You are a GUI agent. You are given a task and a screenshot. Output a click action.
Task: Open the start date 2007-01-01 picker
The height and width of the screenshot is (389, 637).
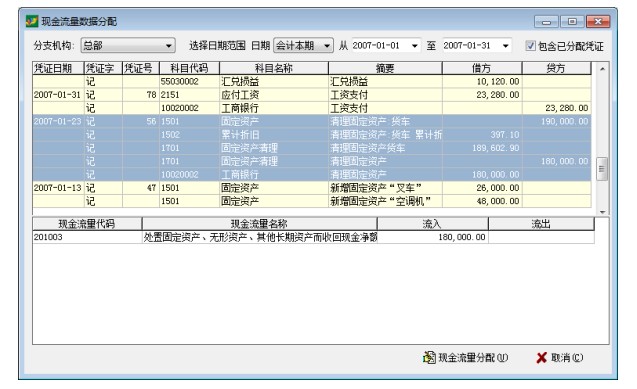pos(414,46)
